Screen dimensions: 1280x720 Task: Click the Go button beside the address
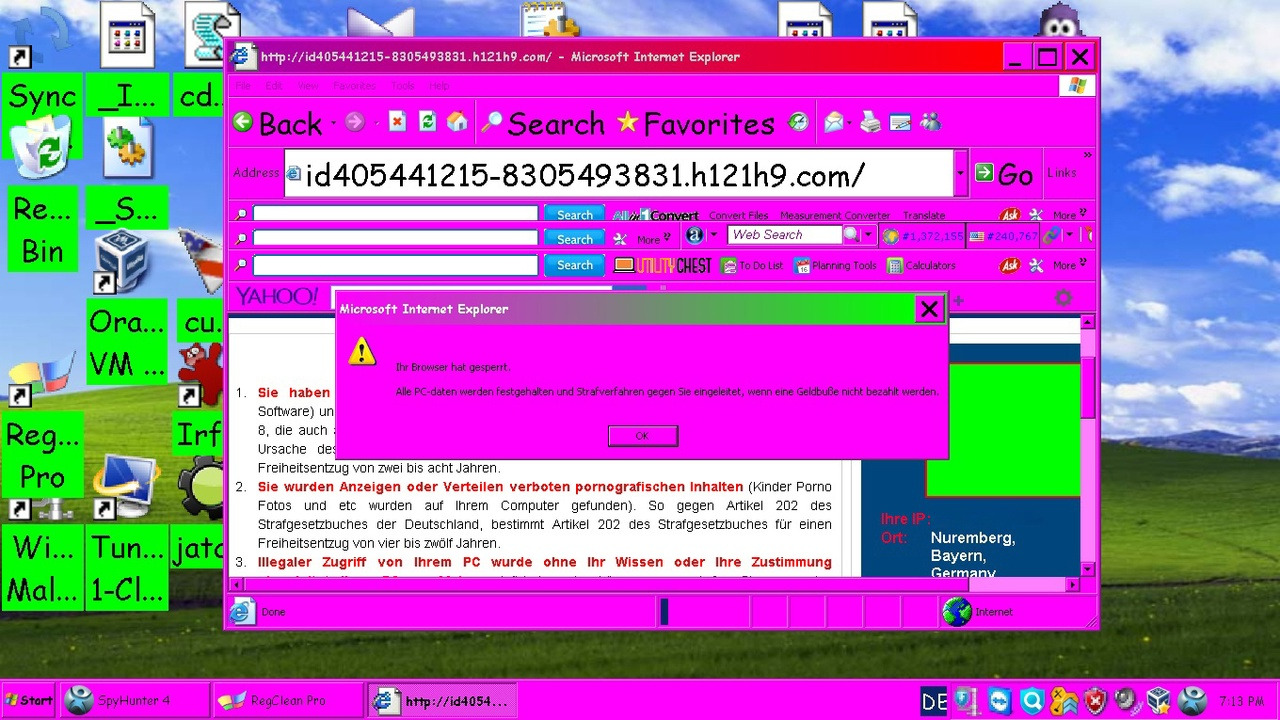[x=1004, y=174]
